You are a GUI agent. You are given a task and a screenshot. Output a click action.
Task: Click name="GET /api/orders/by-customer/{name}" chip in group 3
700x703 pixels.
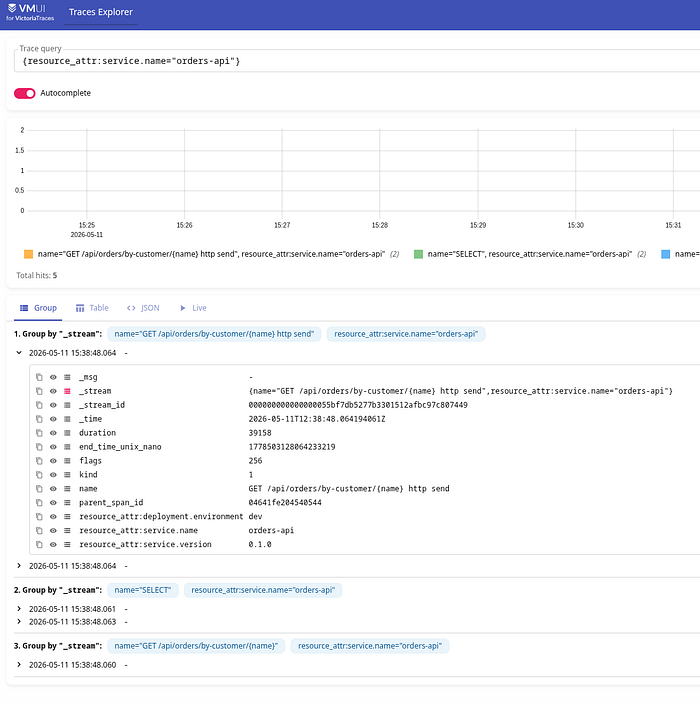(x=196, y=646)
